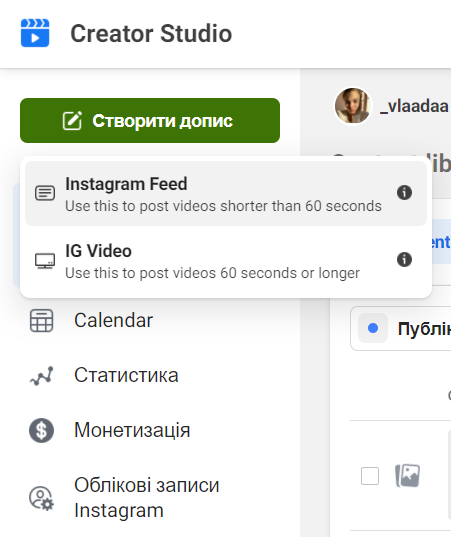Click the Calendar grid icon
Viewport: 451px width, 537px height.
pyautogui.click(x=41, y=321)
